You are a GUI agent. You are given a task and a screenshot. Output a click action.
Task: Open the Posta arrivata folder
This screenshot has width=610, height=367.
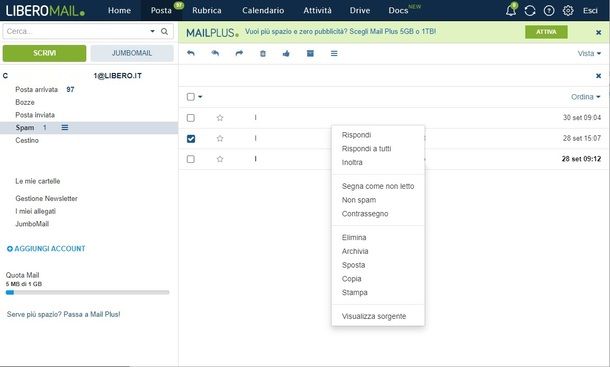[37, 90]
